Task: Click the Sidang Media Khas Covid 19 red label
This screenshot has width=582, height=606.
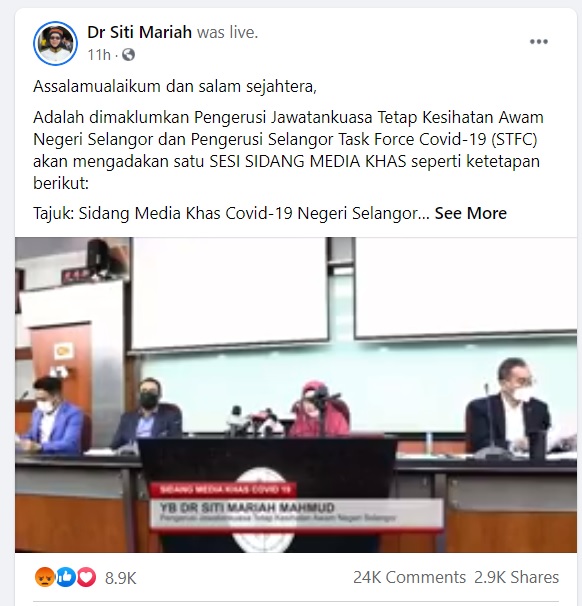Action: tap(223, 489)
